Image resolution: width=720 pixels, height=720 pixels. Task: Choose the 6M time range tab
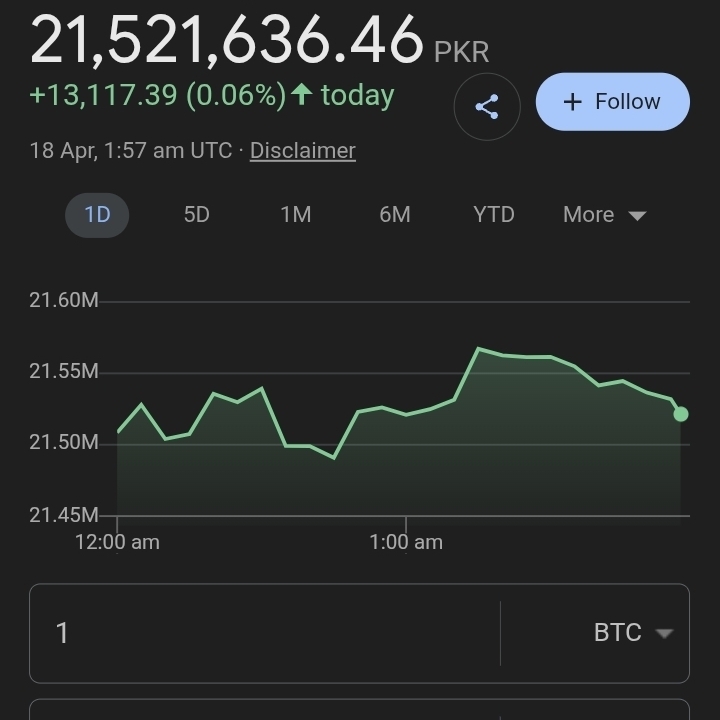[x=394, y=215]
